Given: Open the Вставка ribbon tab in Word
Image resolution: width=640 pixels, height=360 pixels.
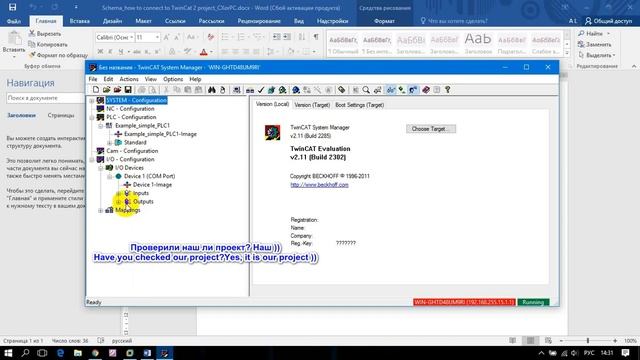Looking at the screenshot, I should [x=80, y=21].
